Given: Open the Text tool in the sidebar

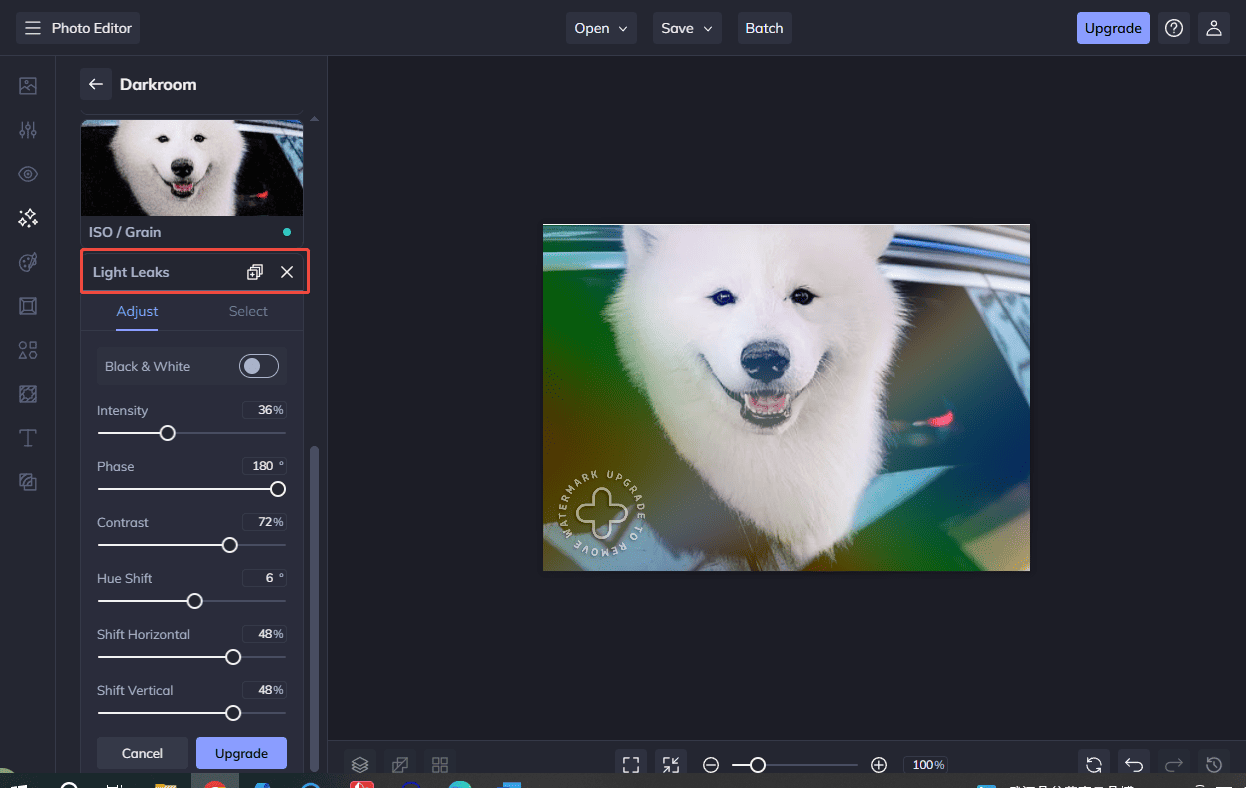Looking at the screenshot, I should [27, 437].
